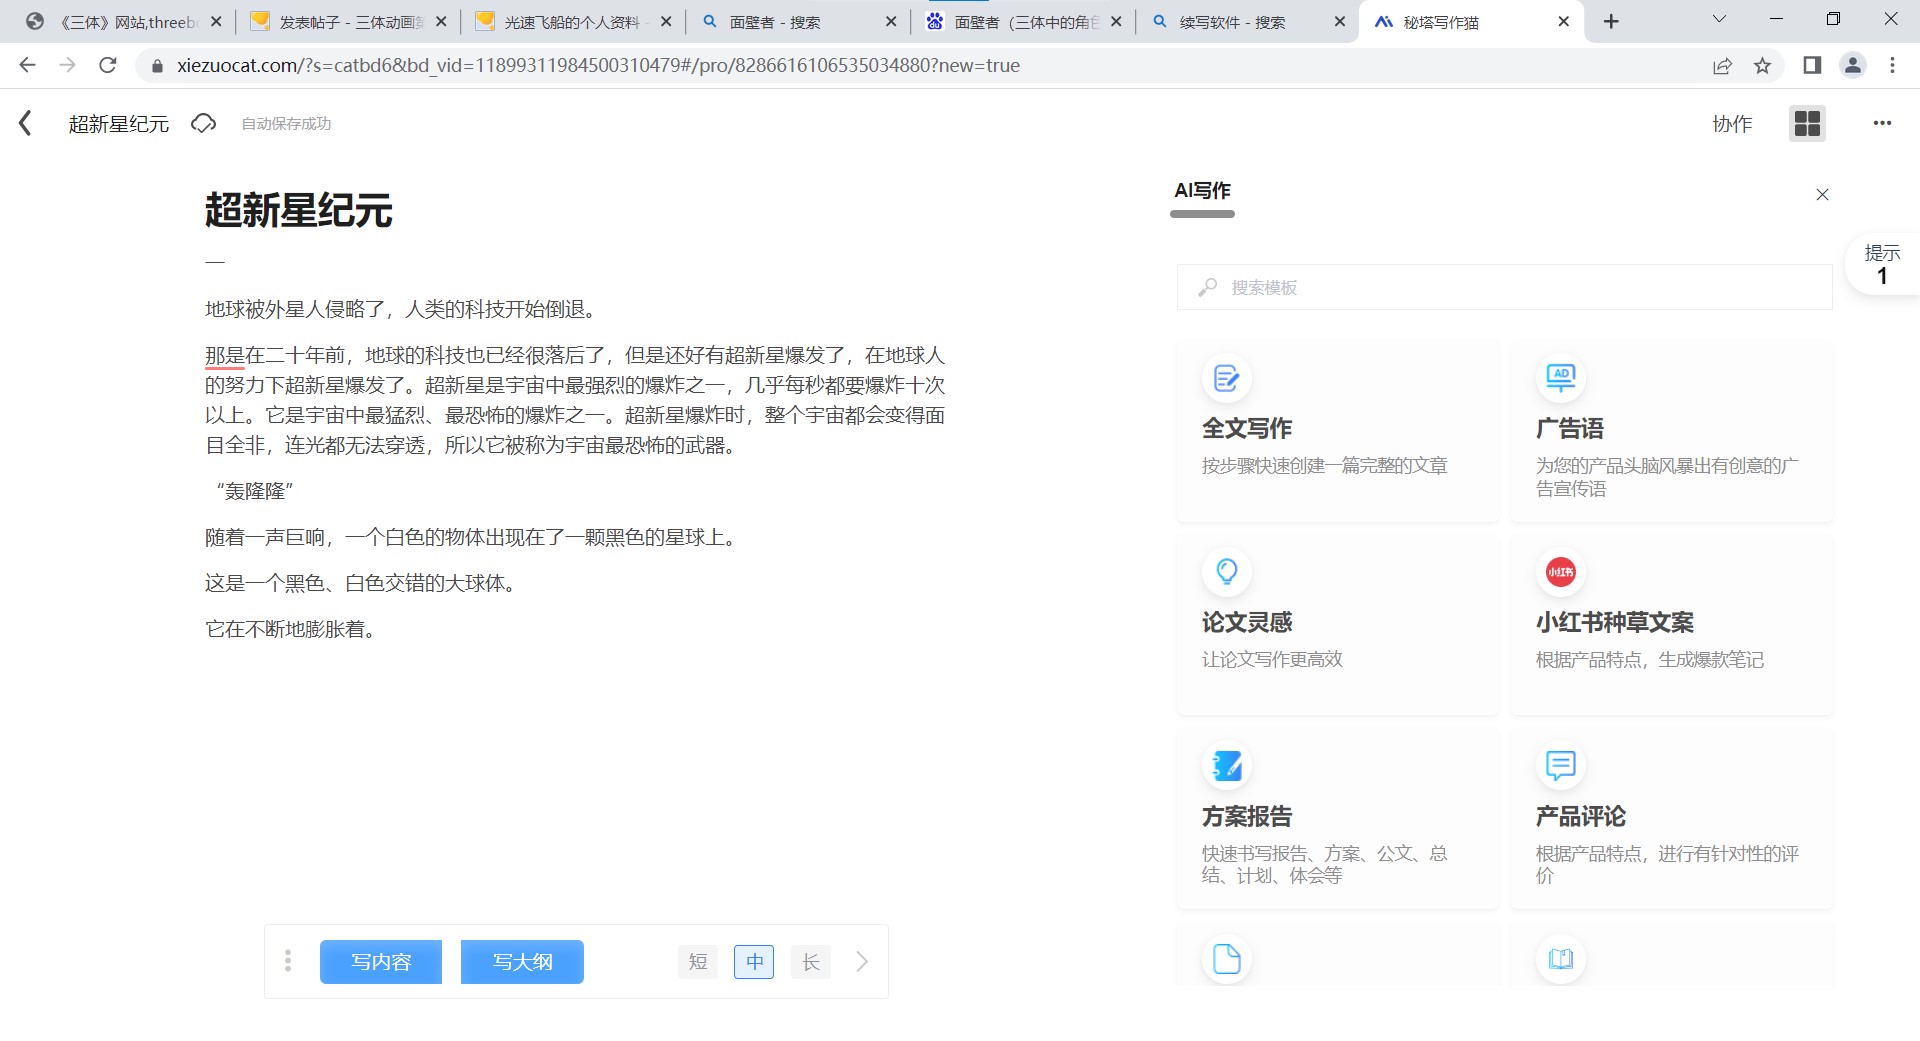Click the document page icon below 方案报告
This screenshot has width=1920, height=1041.
[x=1227, y=959]
